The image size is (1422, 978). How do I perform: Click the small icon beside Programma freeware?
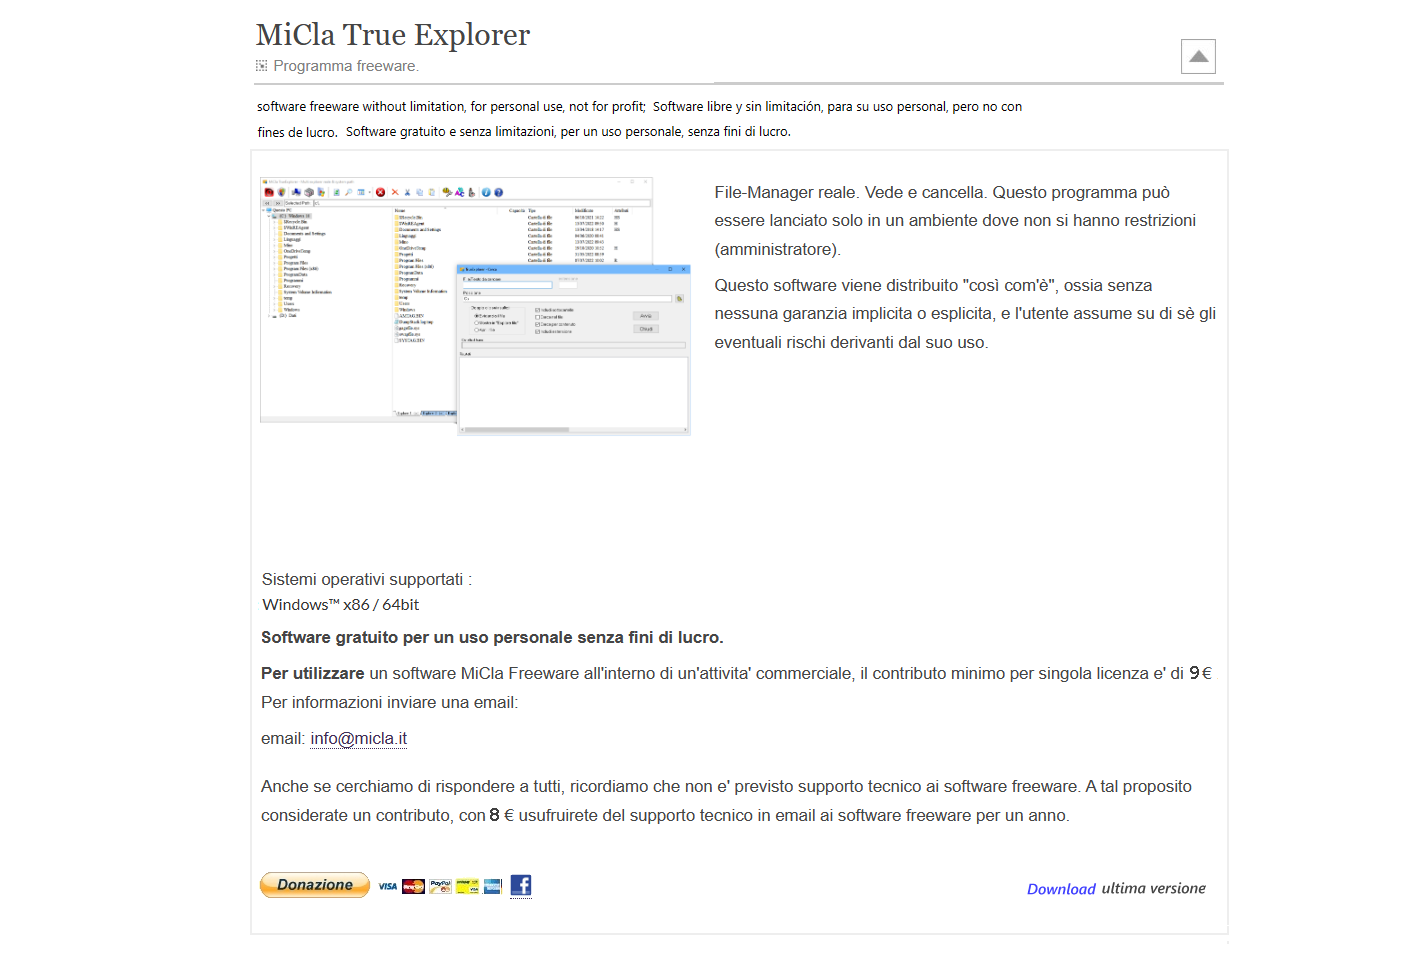pos(261,66)
